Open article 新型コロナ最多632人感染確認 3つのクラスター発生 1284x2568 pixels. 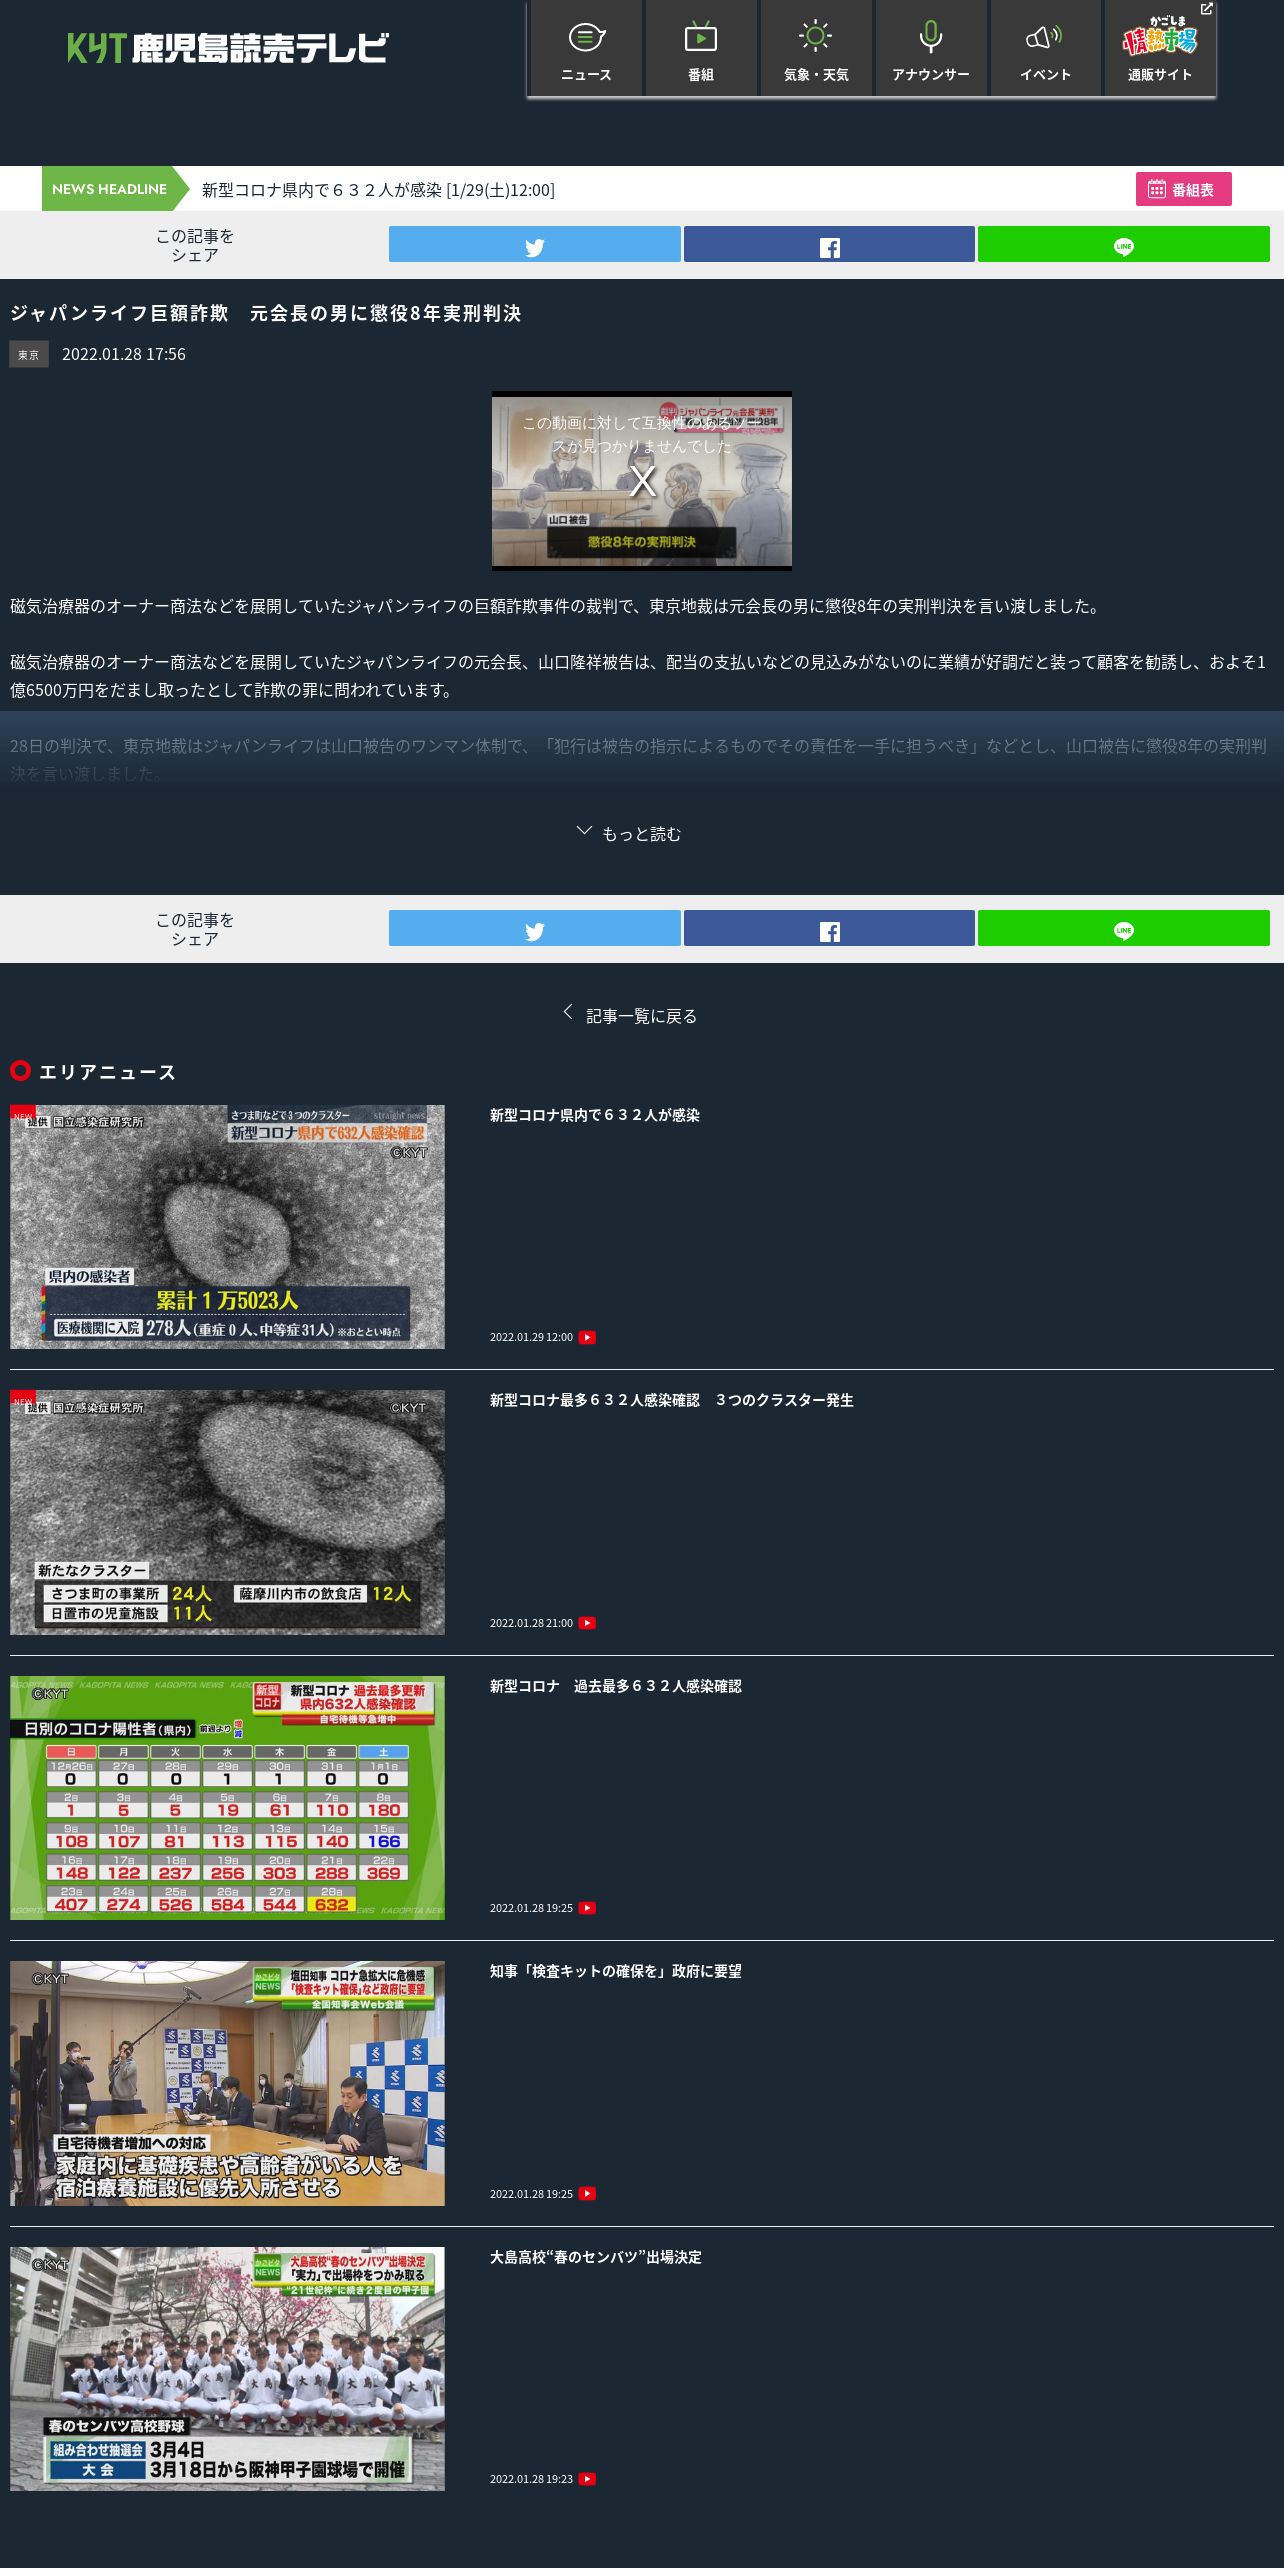pos(672,1400)
